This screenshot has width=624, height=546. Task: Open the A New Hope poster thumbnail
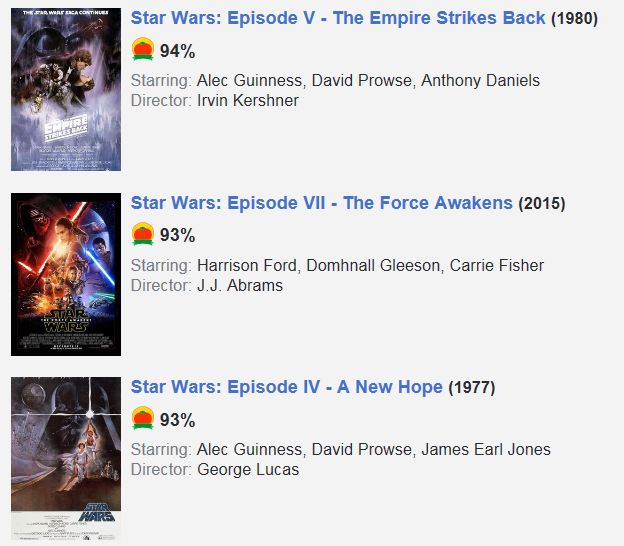tap(66, 459)
